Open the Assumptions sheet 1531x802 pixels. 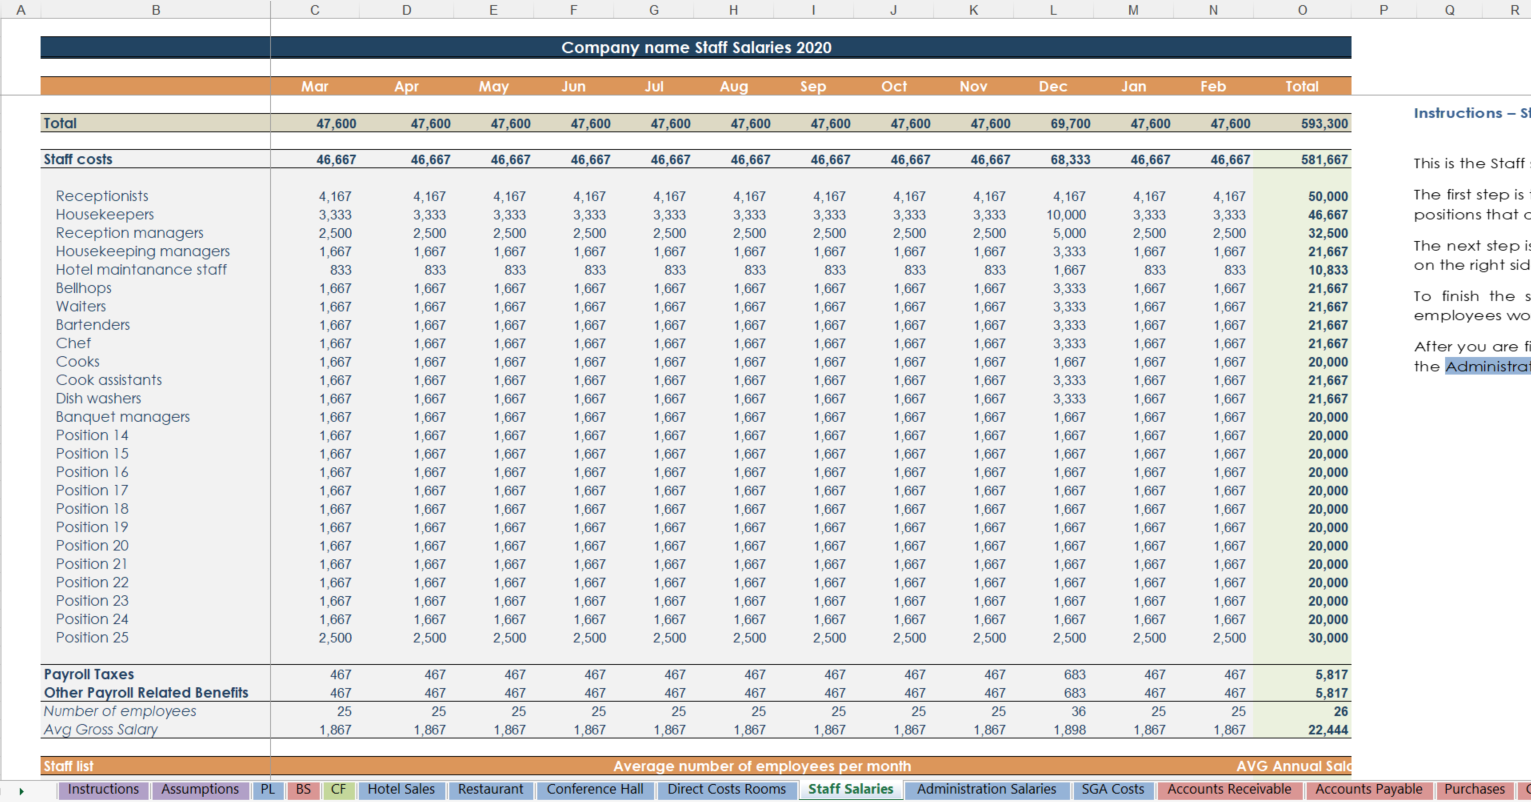point(200,789)
